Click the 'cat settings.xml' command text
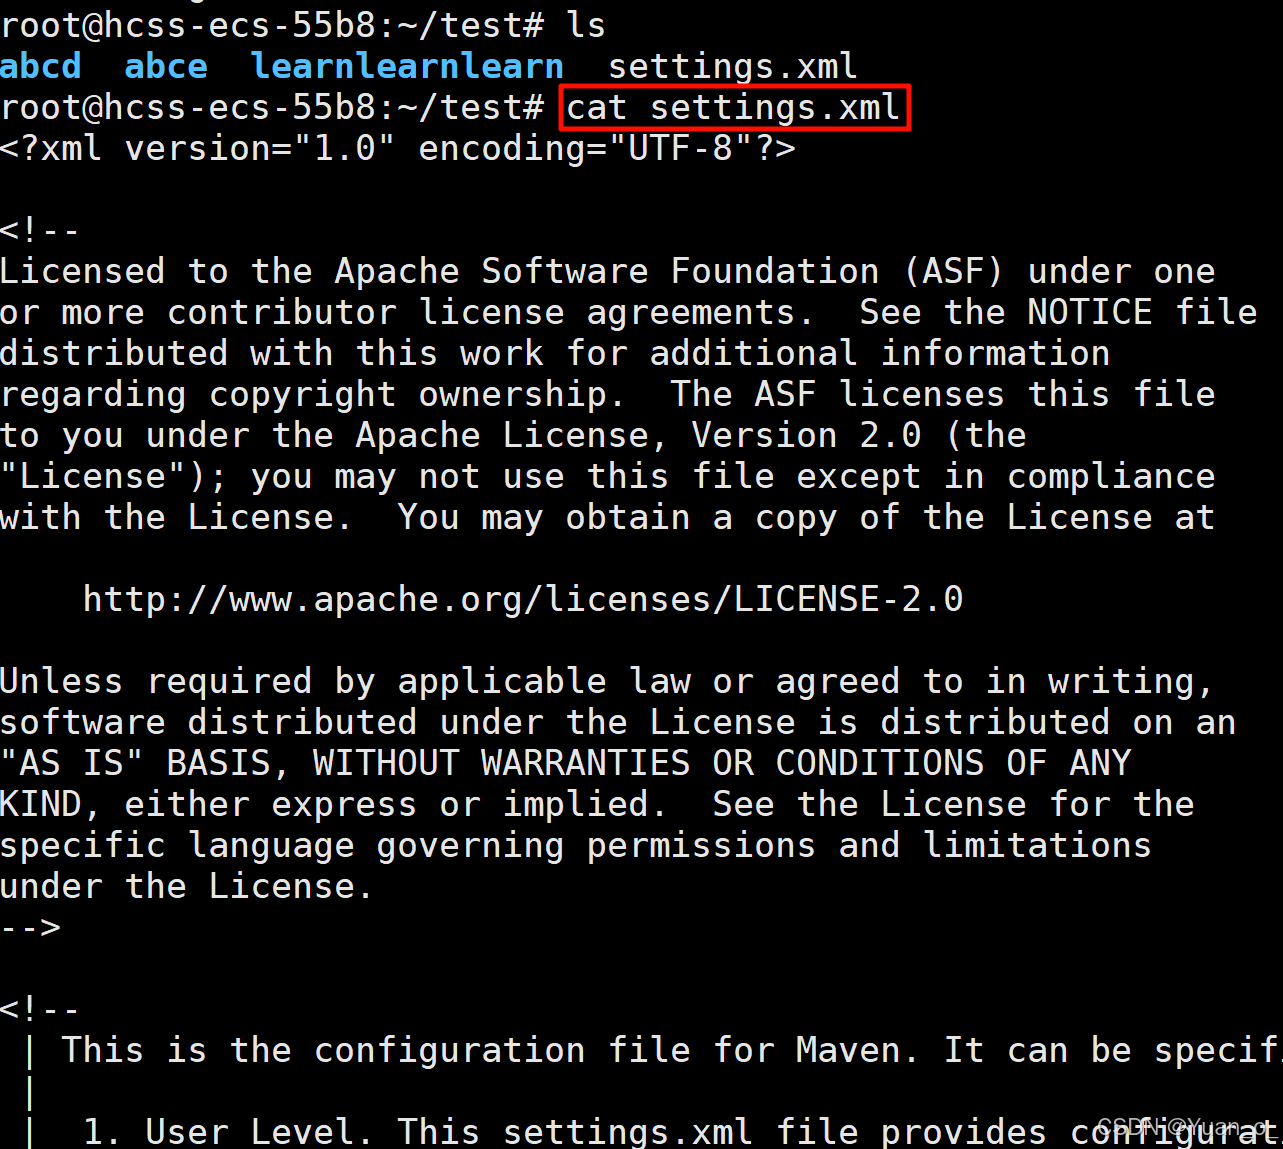Image resolution: width=1283 pixels, height=1149 pixels. 733,107
